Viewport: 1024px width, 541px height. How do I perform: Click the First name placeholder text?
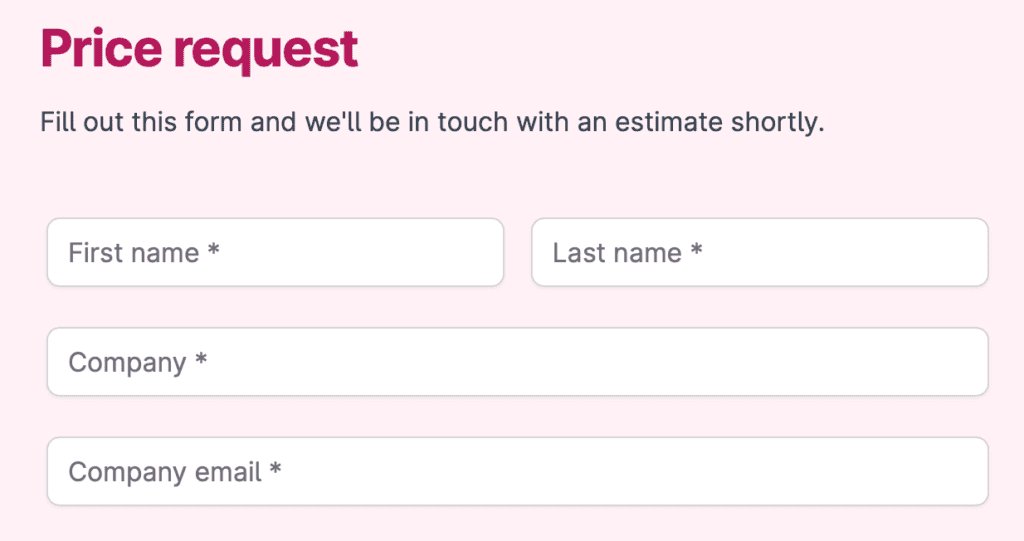tap(134, 253)
